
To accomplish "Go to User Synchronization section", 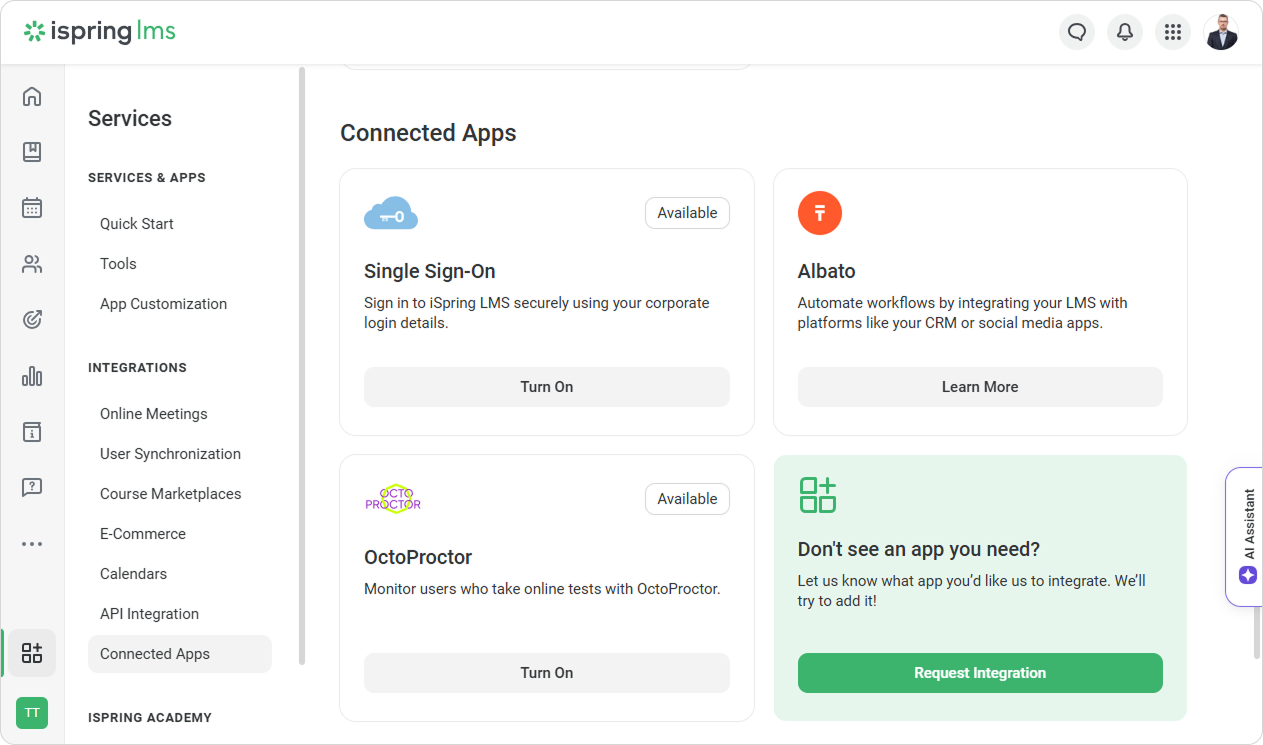I will coord(170,454).
